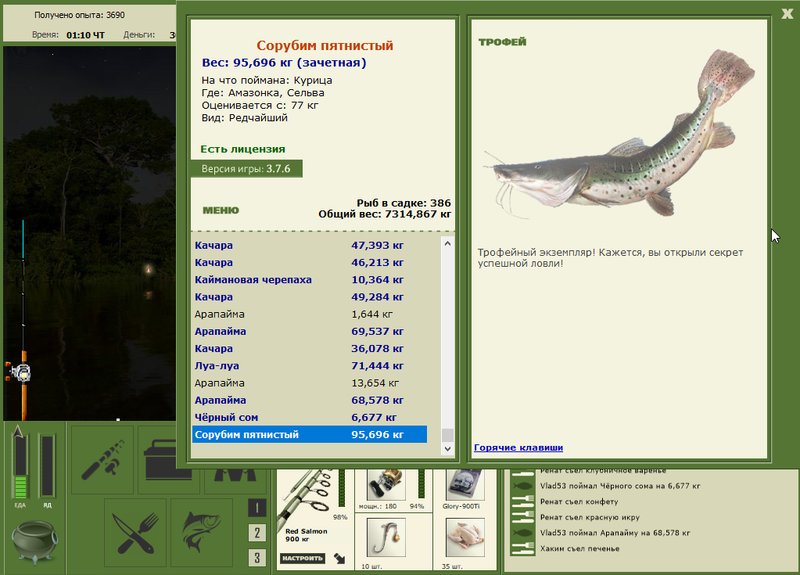Viewport: 800px width, 575px height.
Task: Switch to tackle slot 1
Action: click(x=257, y=508)
